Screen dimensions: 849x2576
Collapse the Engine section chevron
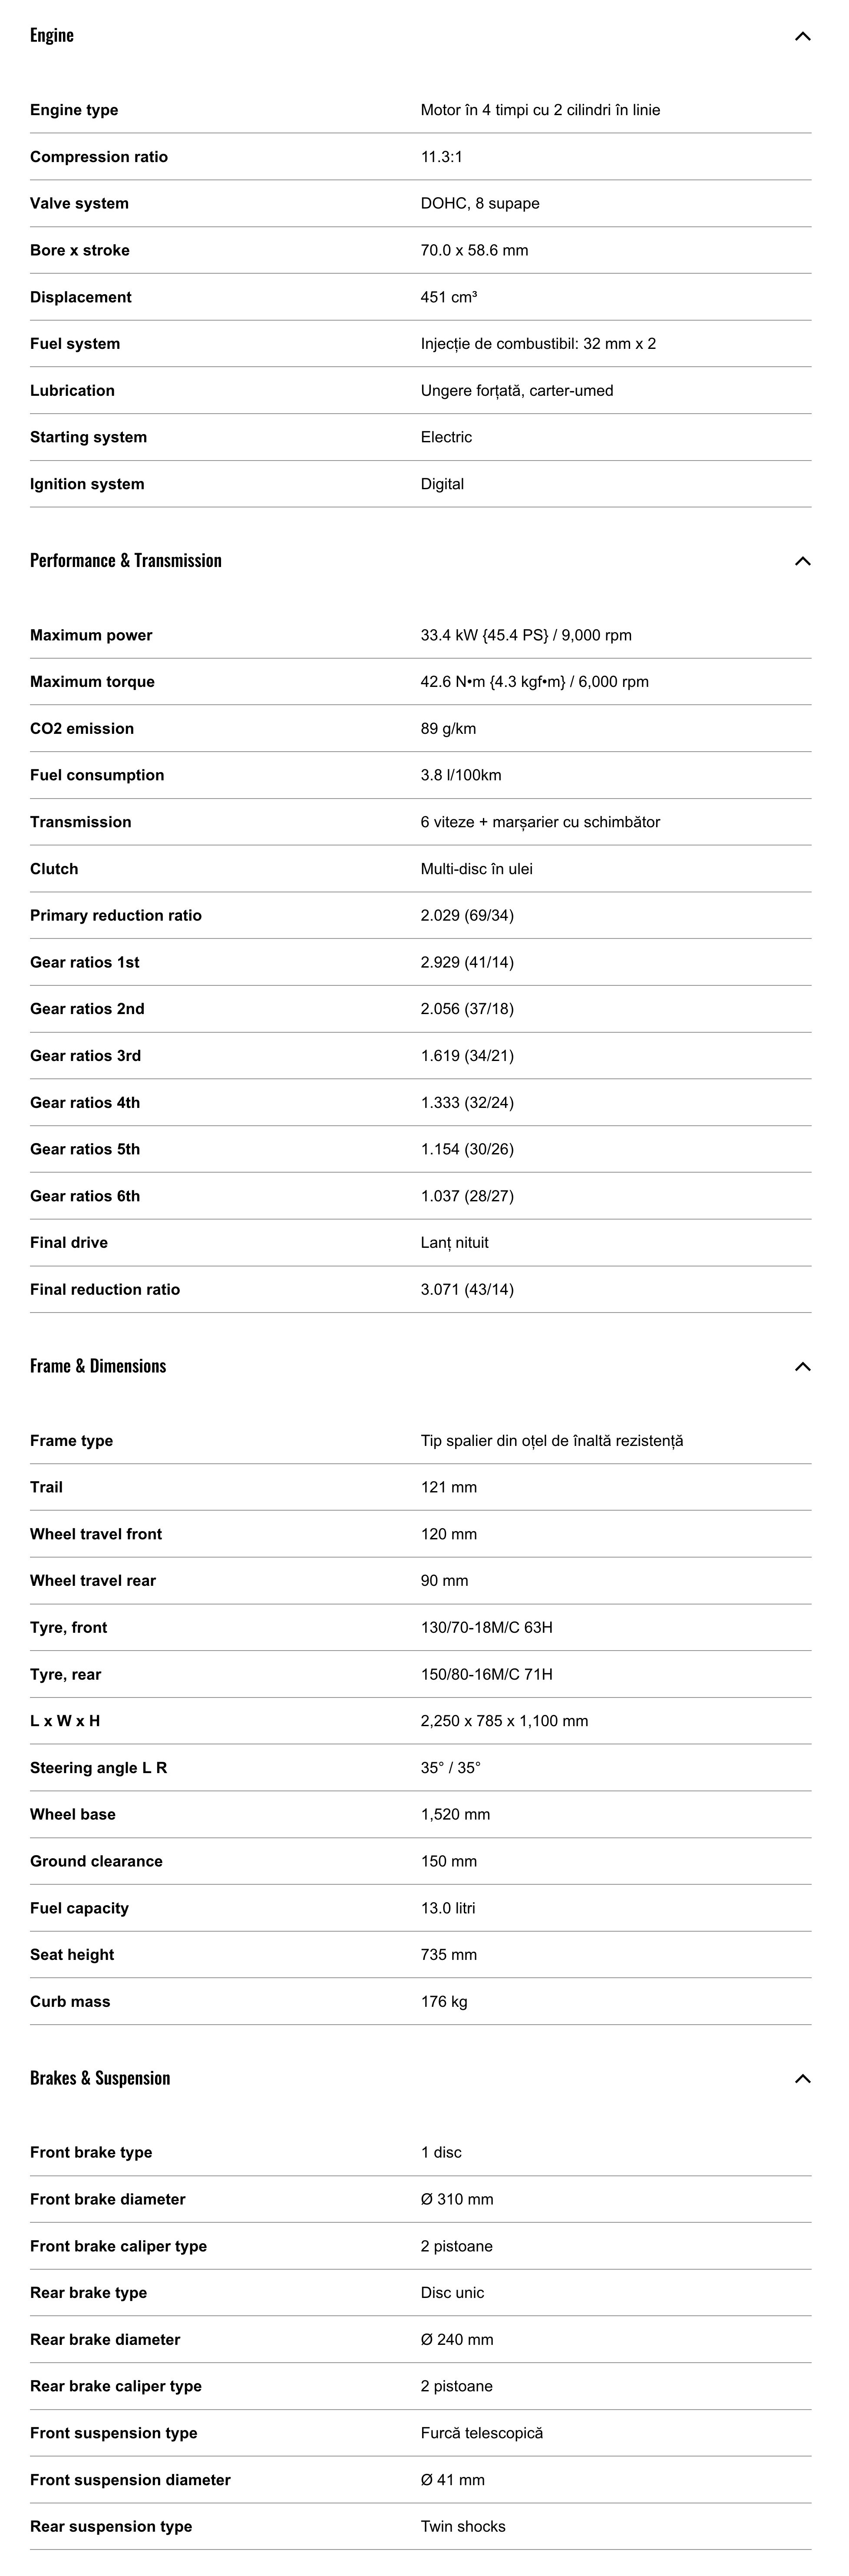tap(802, 36)
